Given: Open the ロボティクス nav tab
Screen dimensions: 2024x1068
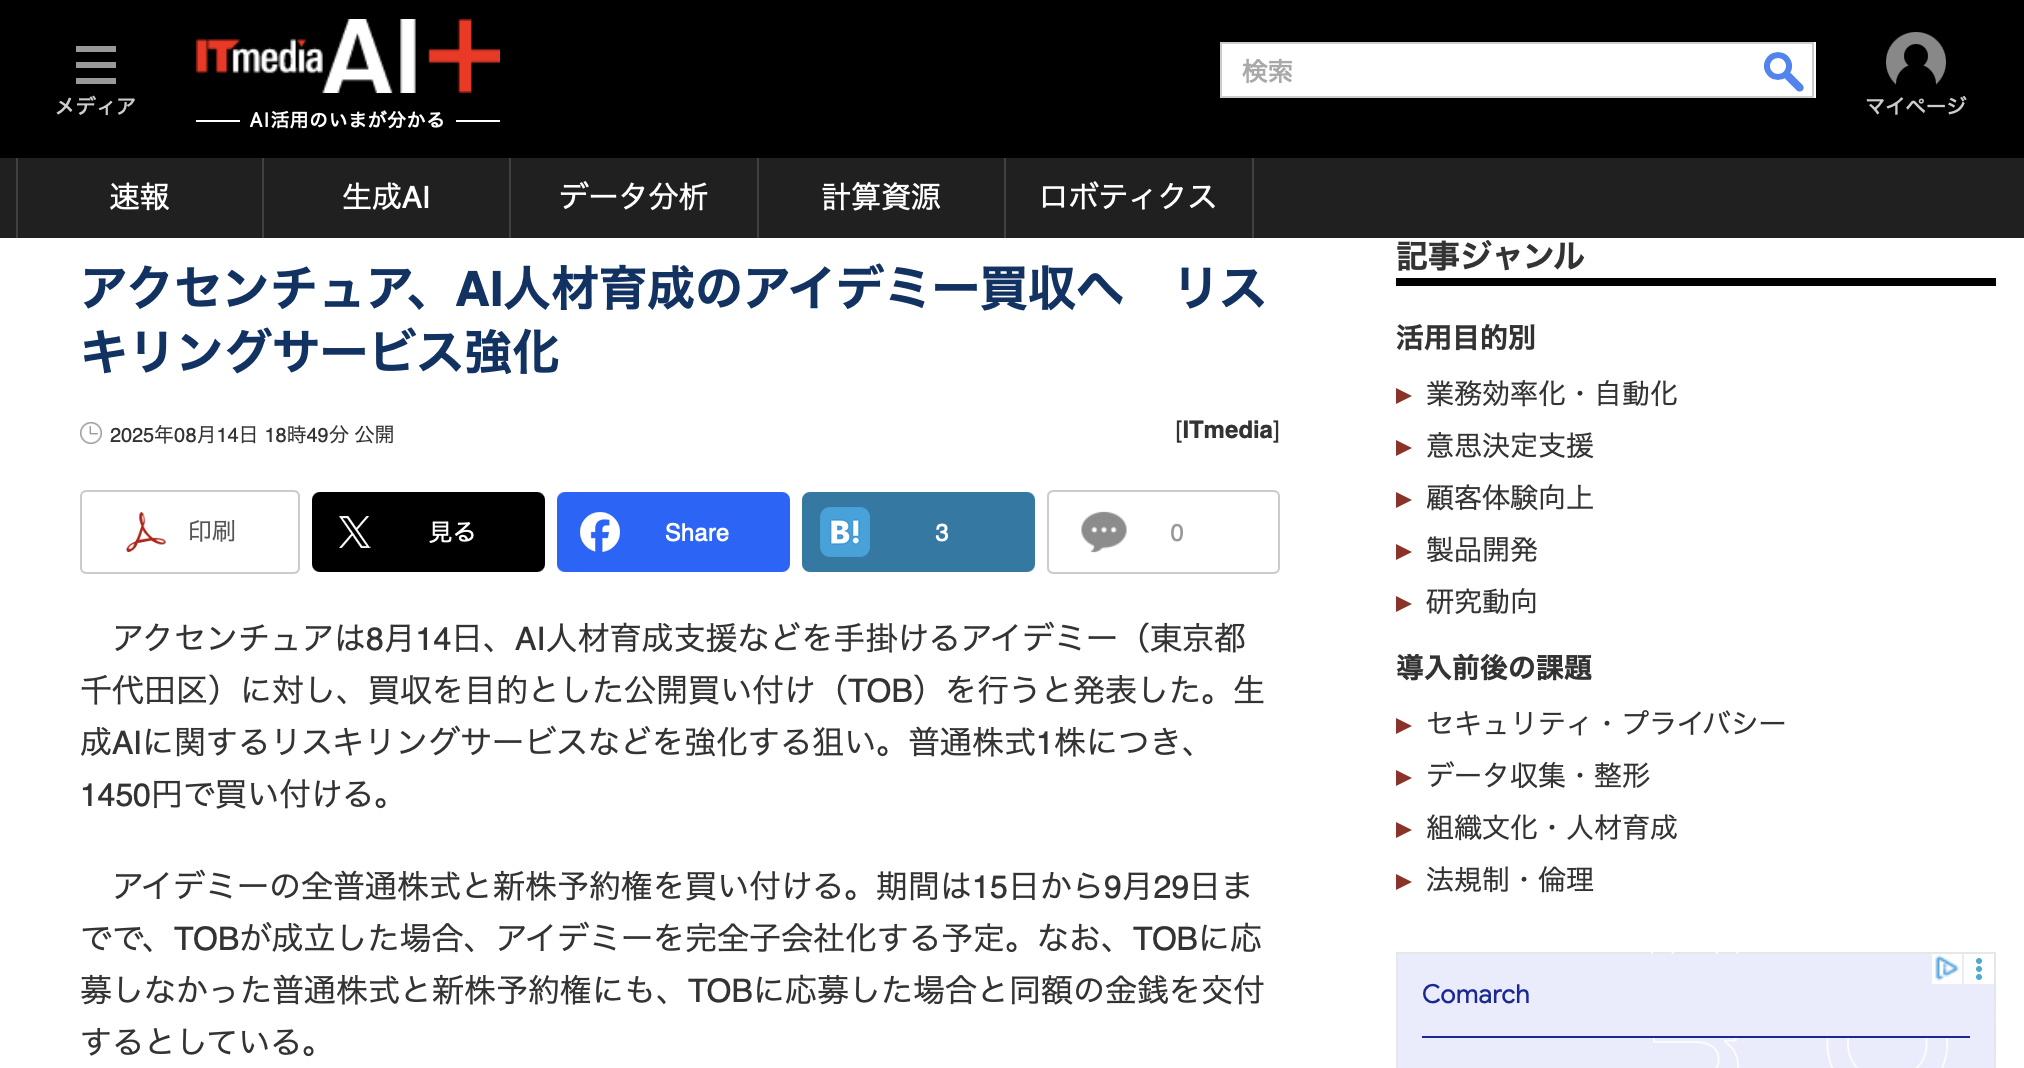Looking at the screenshot, I should pyautogui.click(x=1128, y=197).
